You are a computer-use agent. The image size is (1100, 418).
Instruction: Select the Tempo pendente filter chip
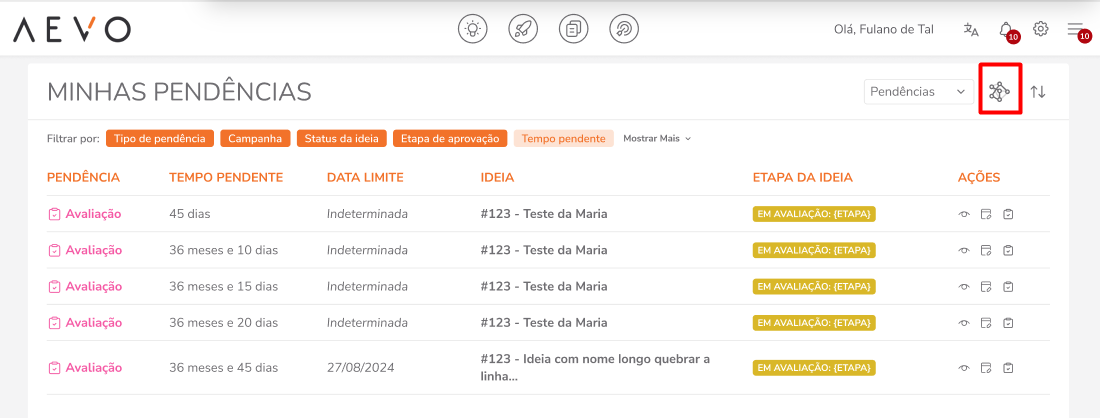pyautogui.click(x=563, y=139)
